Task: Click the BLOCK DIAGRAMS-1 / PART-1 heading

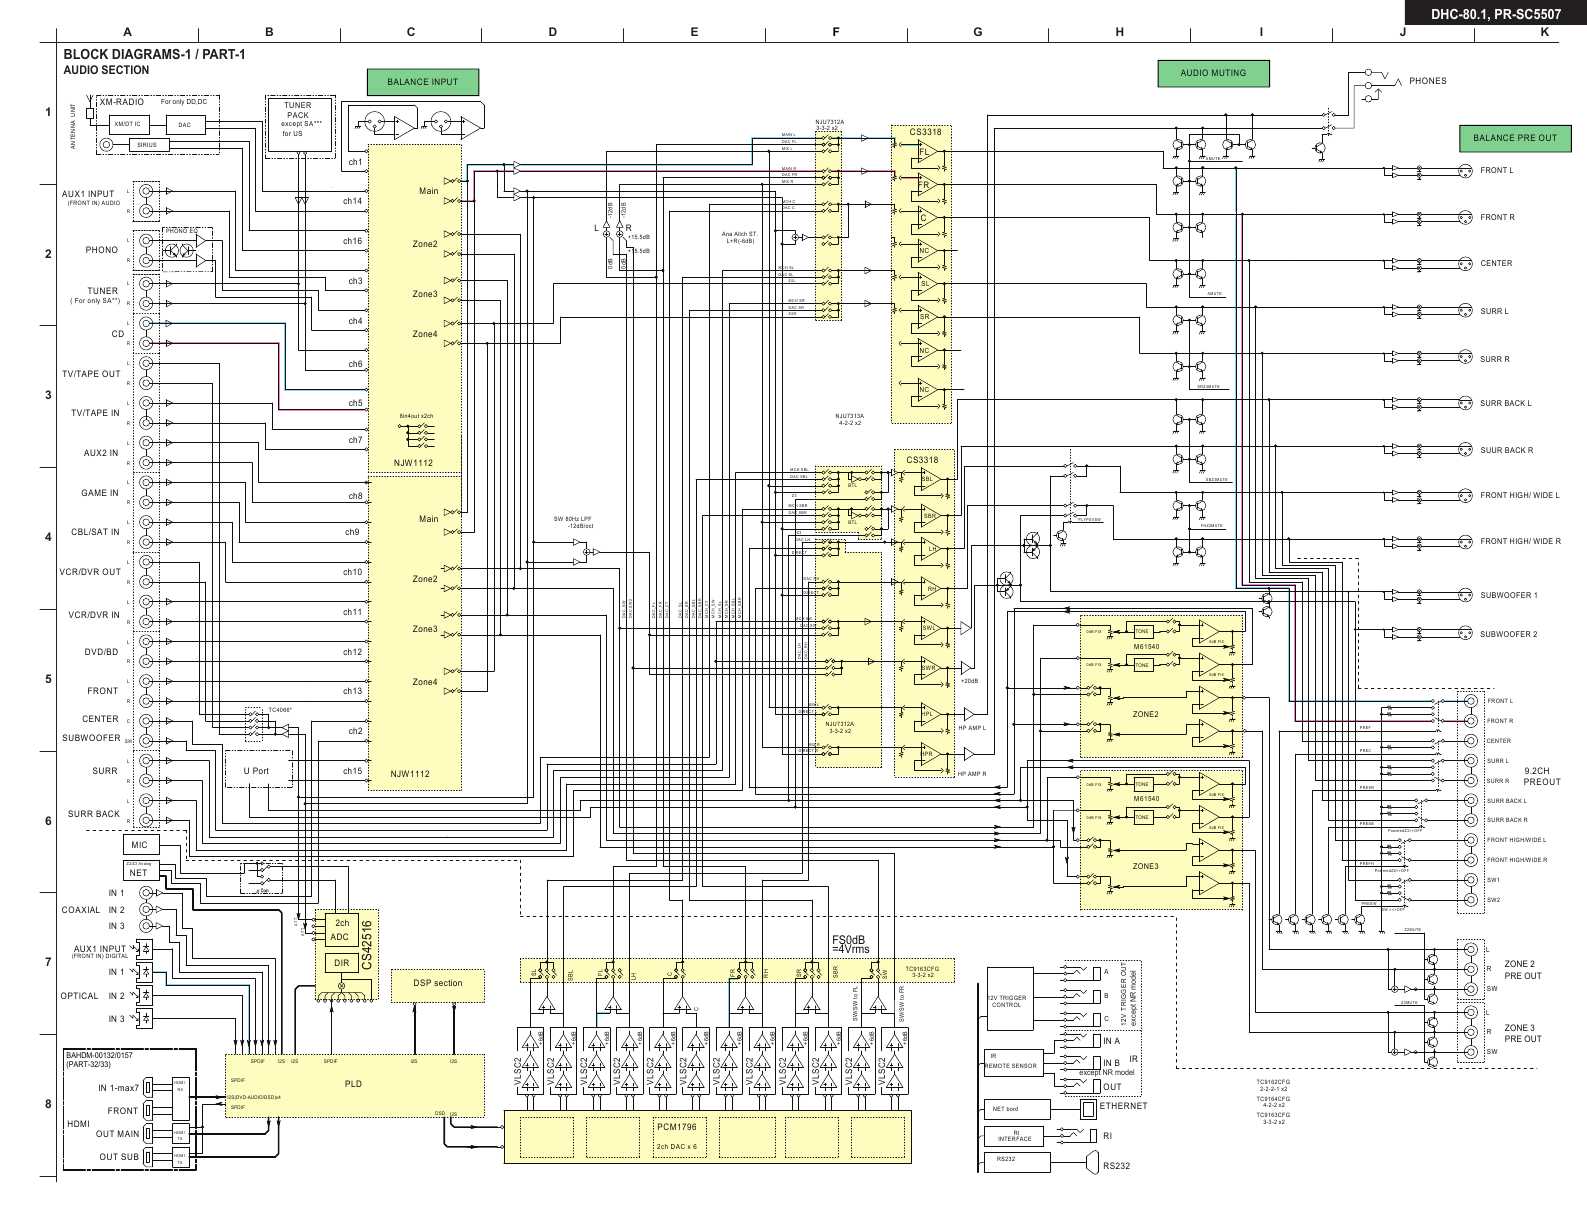Action: (x=154, y=54)
